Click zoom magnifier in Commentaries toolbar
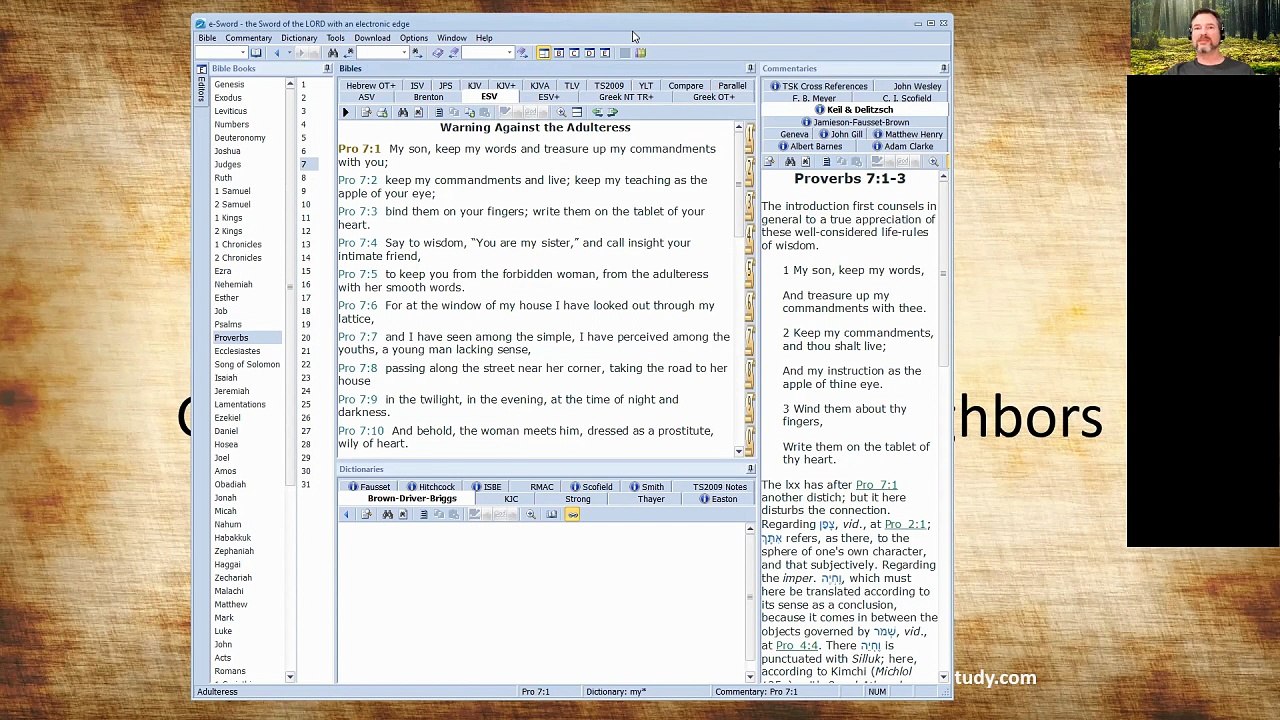The width and height of the screenshot is (1280, 720). coord(933,161)
